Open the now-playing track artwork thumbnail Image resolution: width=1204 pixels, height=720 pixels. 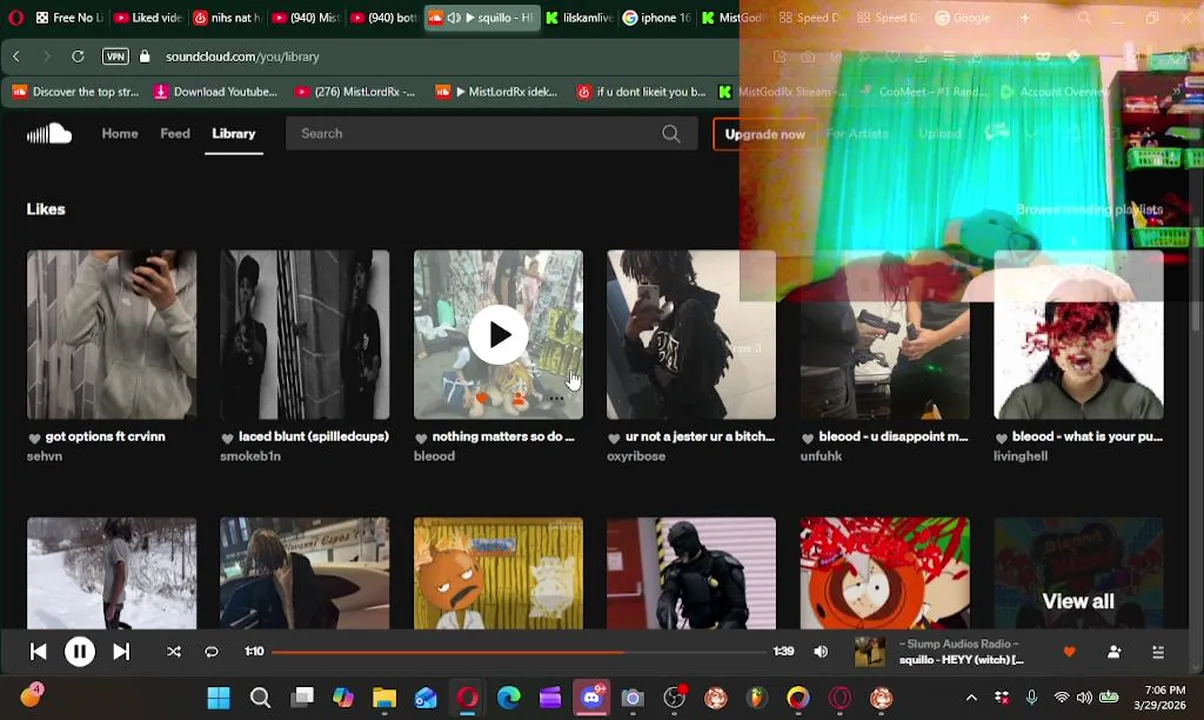tap(870, 652)
